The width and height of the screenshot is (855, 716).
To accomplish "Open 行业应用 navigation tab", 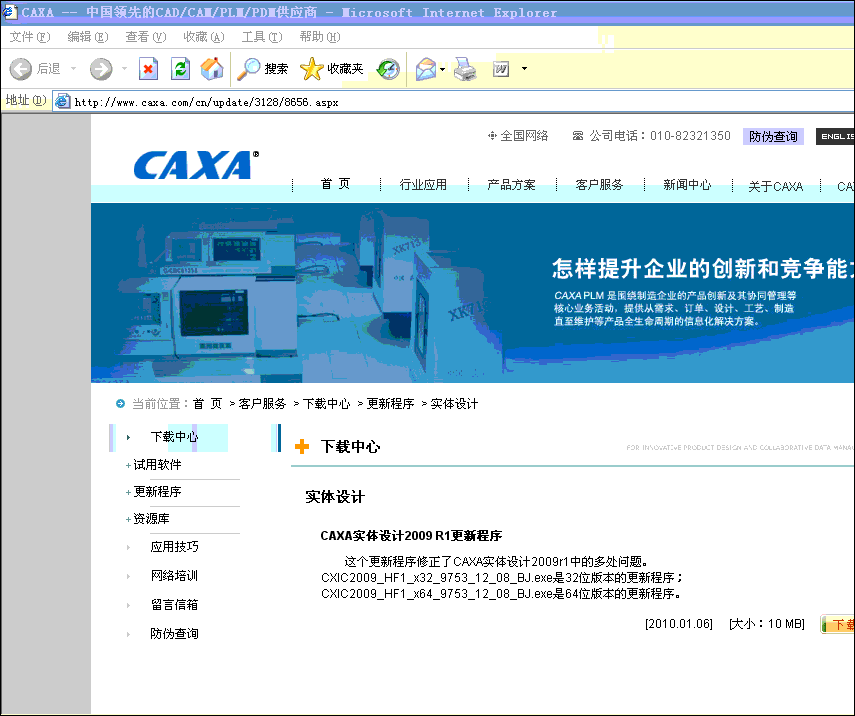I will (x=423, y=185).
